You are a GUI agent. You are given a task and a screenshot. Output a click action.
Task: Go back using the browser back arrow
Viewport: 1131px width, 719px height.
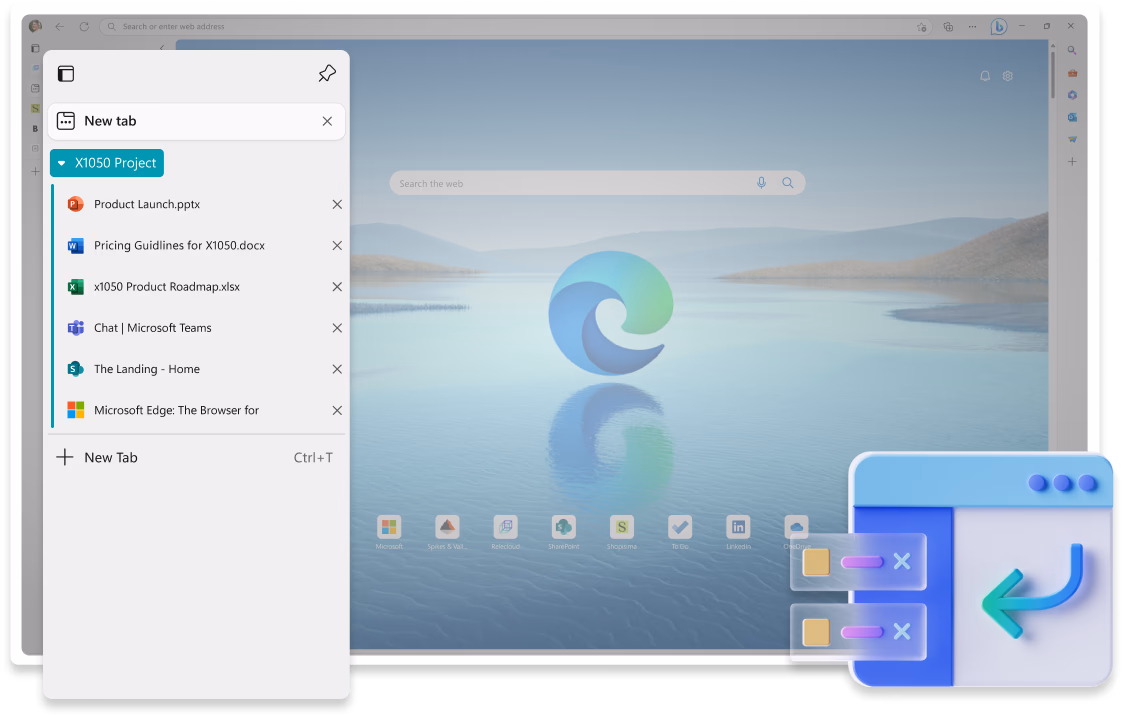click(60, 27)
